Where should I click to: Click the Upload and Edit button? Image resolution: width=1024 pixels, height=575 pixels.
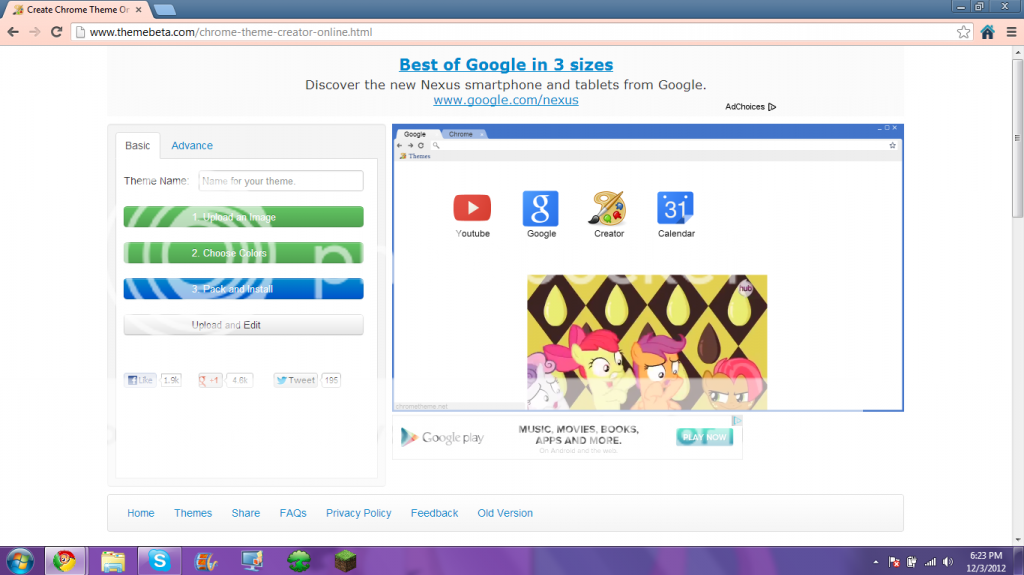coord(243,325)
